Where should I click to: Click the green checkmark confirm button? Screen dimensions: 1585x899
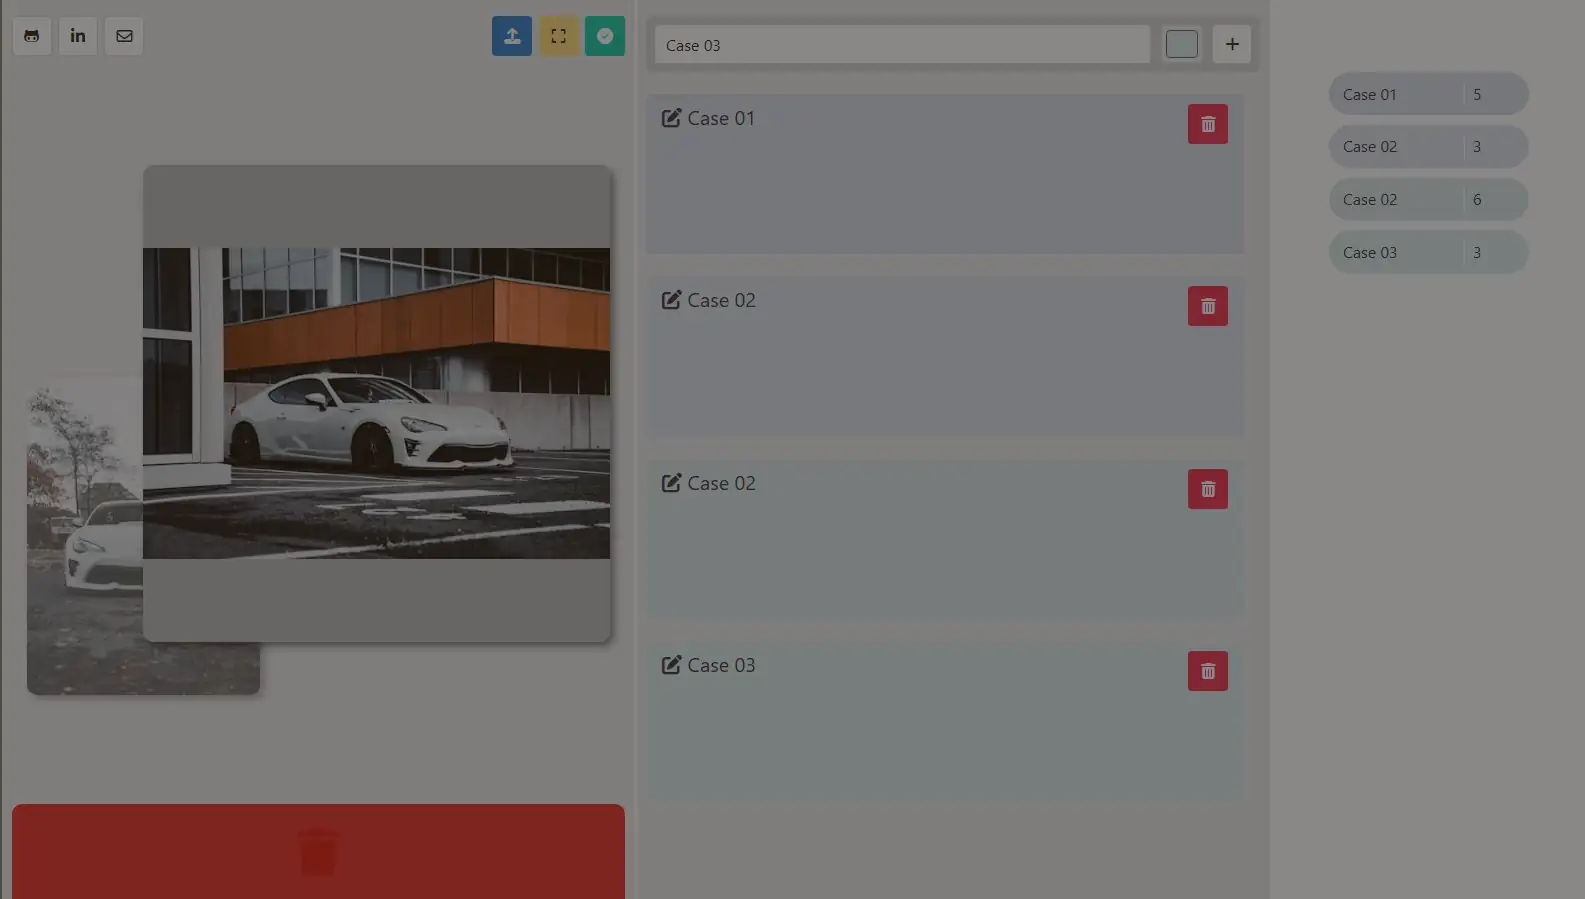[605, 36]
